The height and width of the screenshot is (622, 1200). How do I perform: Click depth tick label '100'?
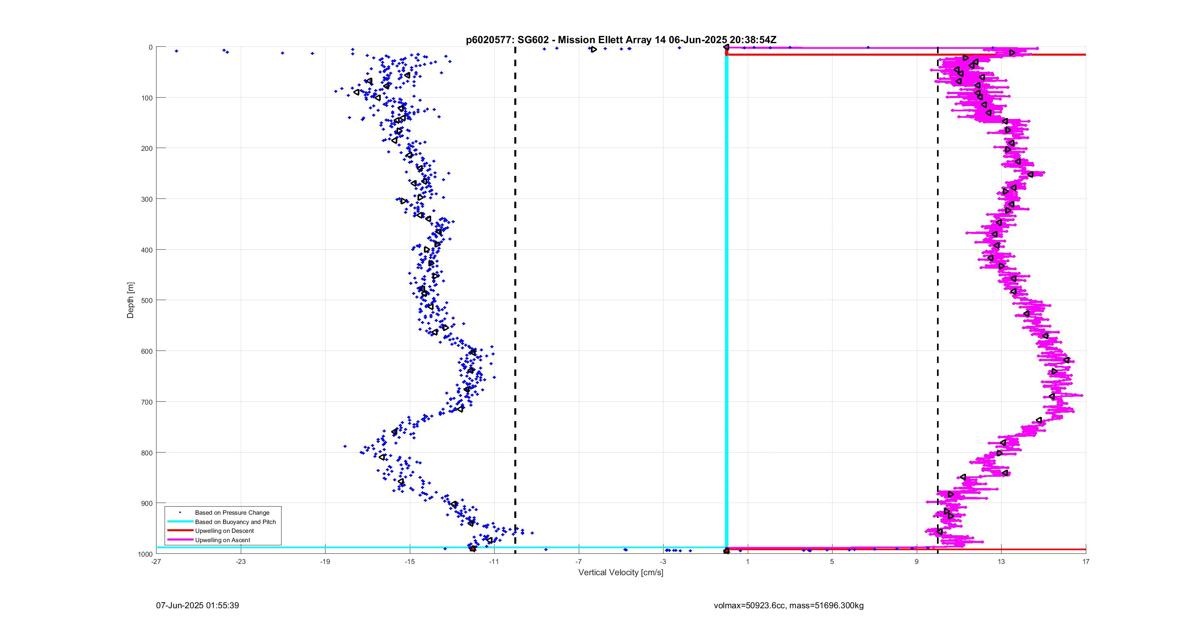pyautogui.click(x=146, y=98)
